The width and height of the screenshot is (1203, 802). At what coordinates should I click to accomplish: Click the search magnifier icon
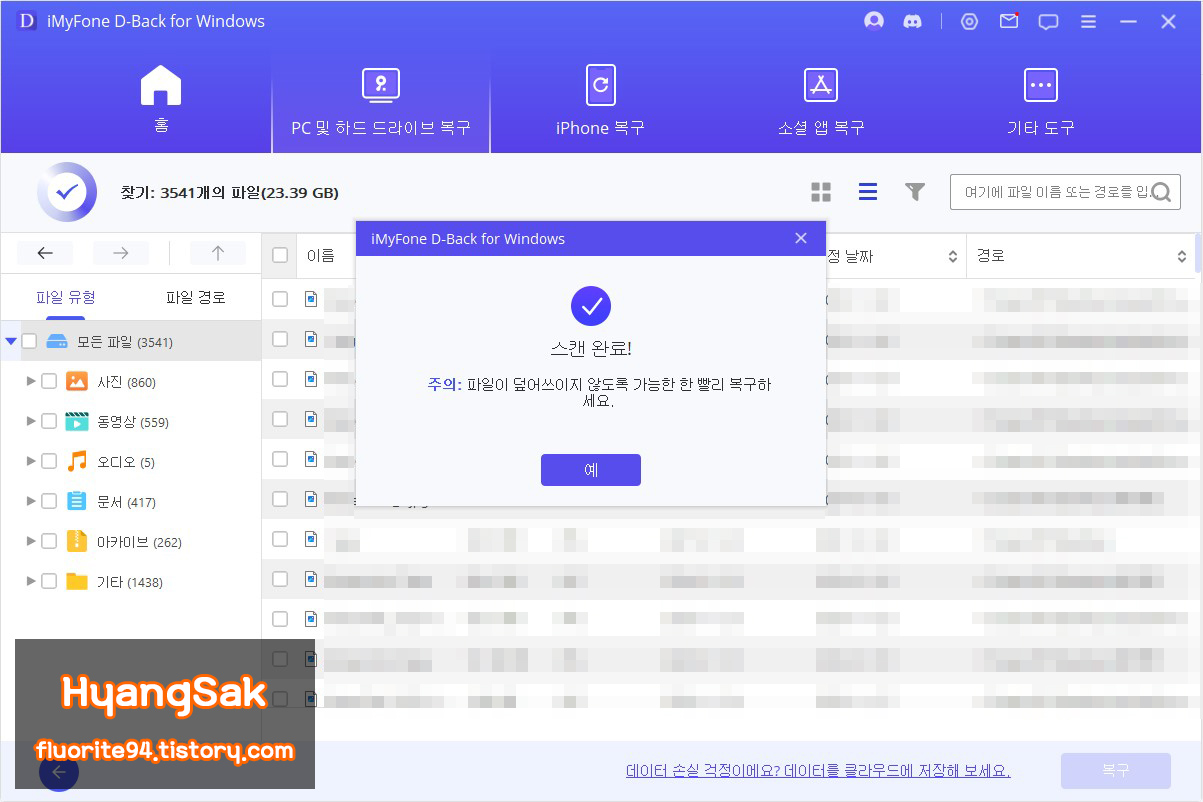(1162, 192)
